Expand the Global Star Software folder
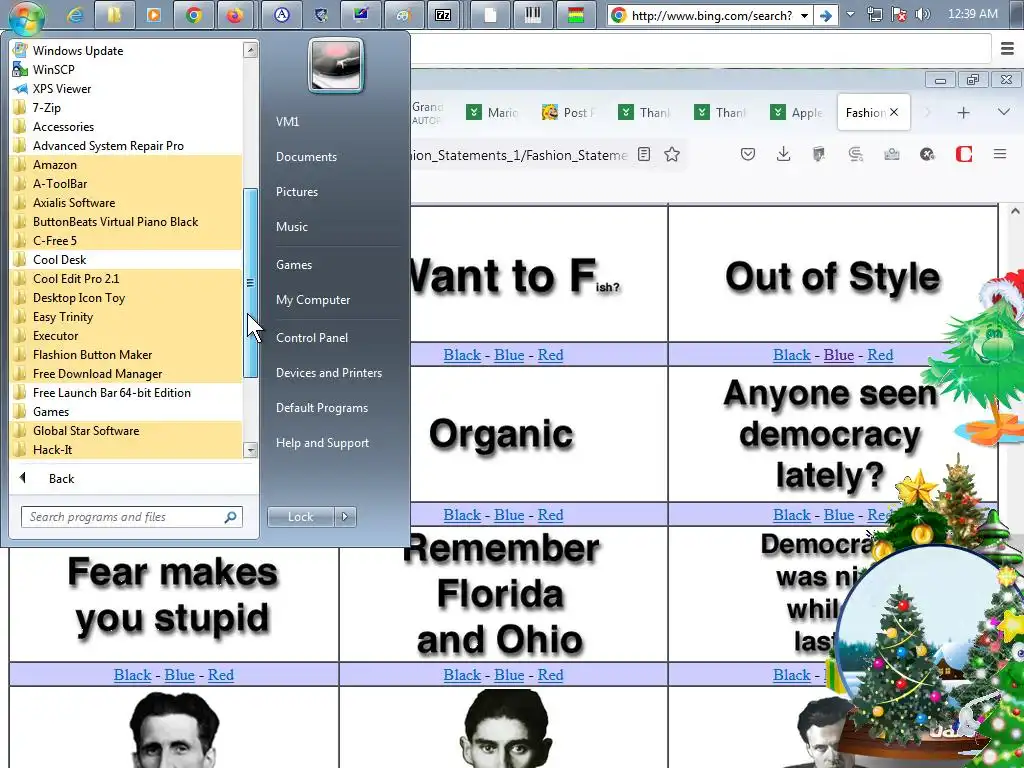Viewport: 1024px width, 768px height. pyautogui.click(x=127, y=430)
